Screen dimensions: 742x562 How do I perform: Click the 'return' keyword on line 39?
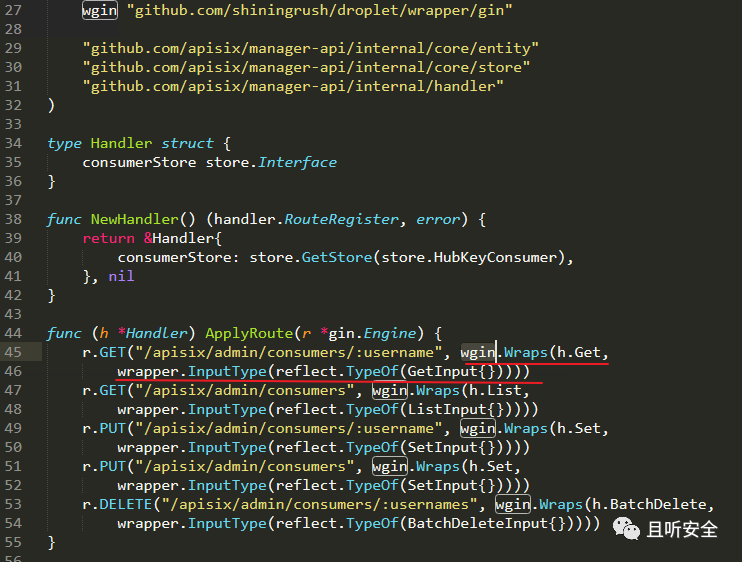coord(108,238)
